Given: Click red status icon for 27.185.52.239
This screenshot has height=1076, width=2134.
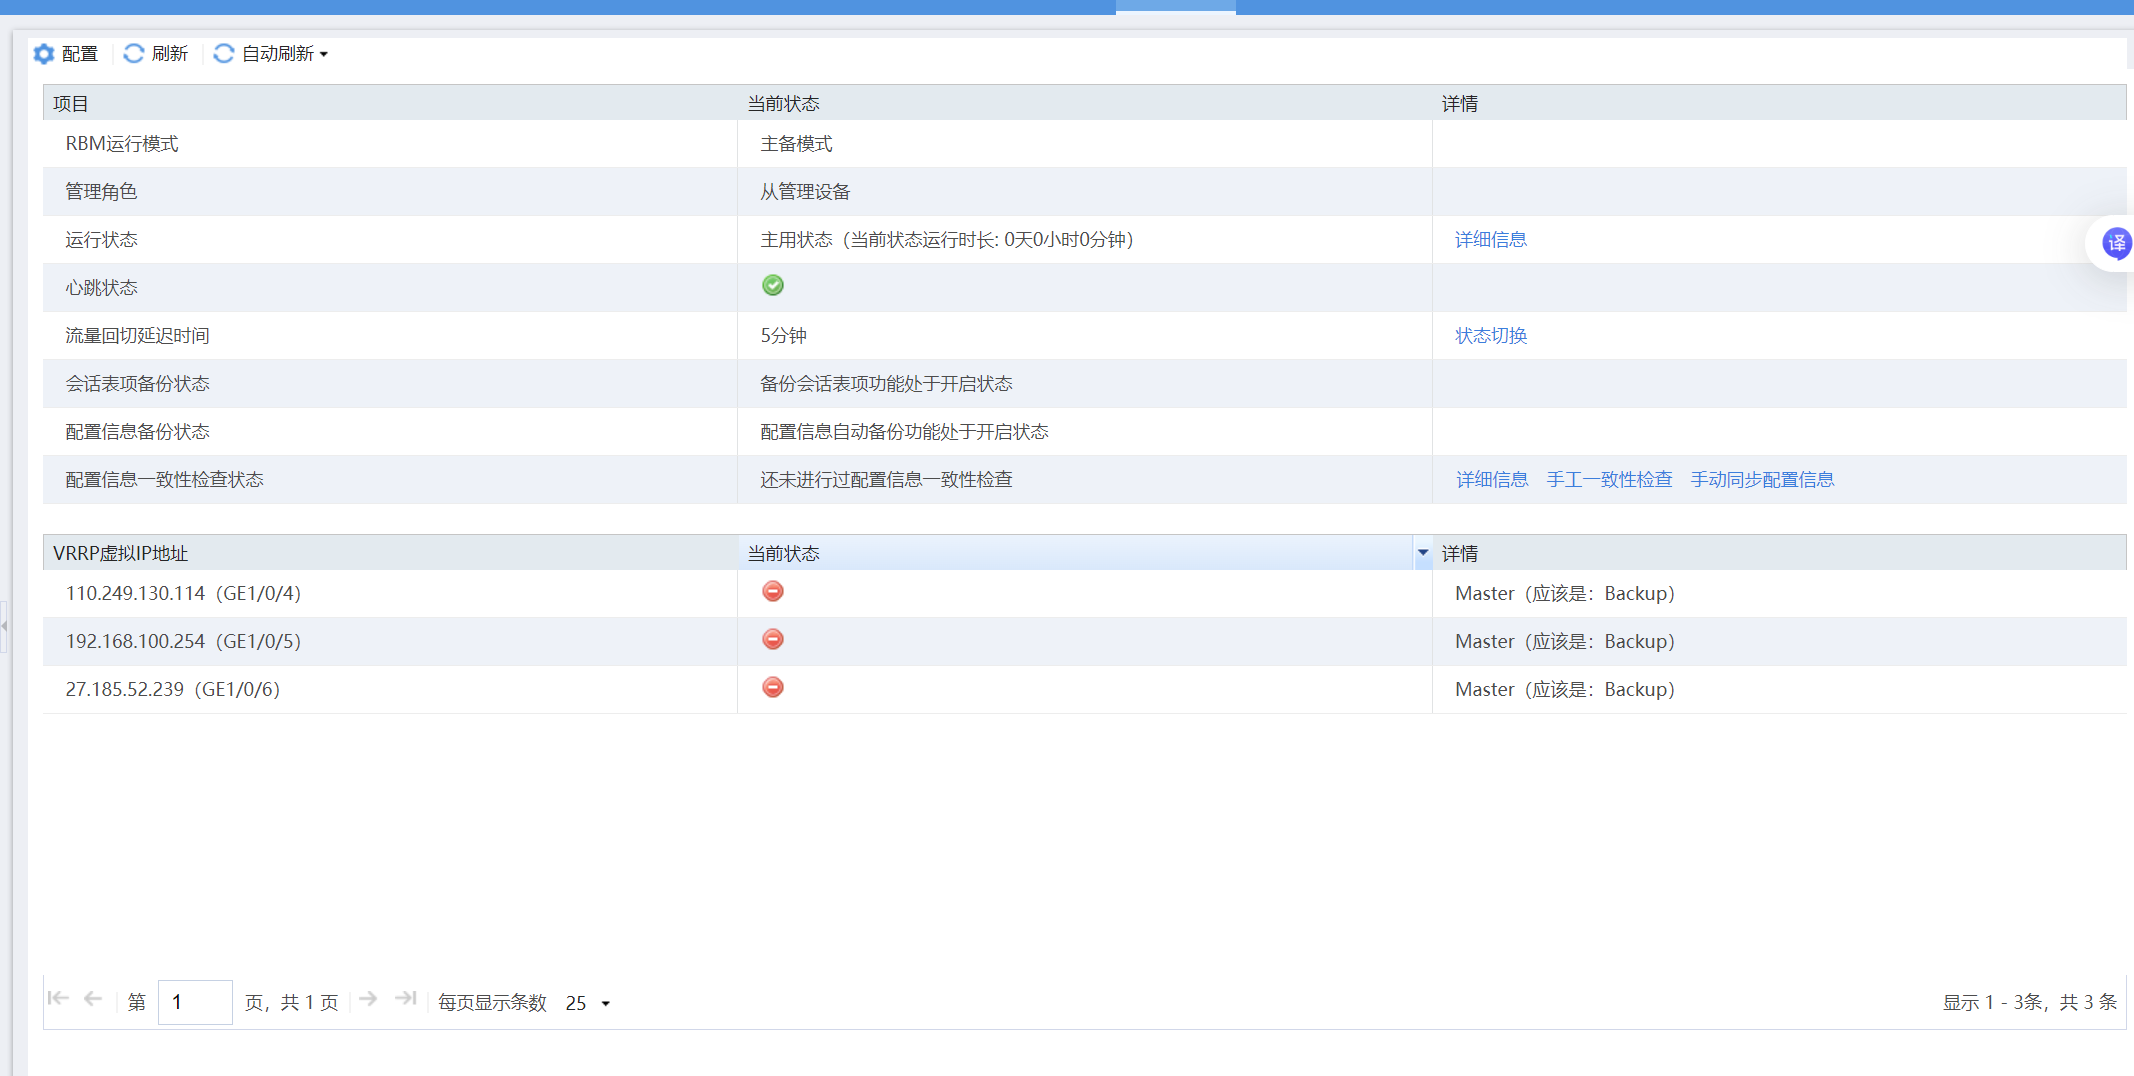Looking at the screenshot, I should coord(773,688).
